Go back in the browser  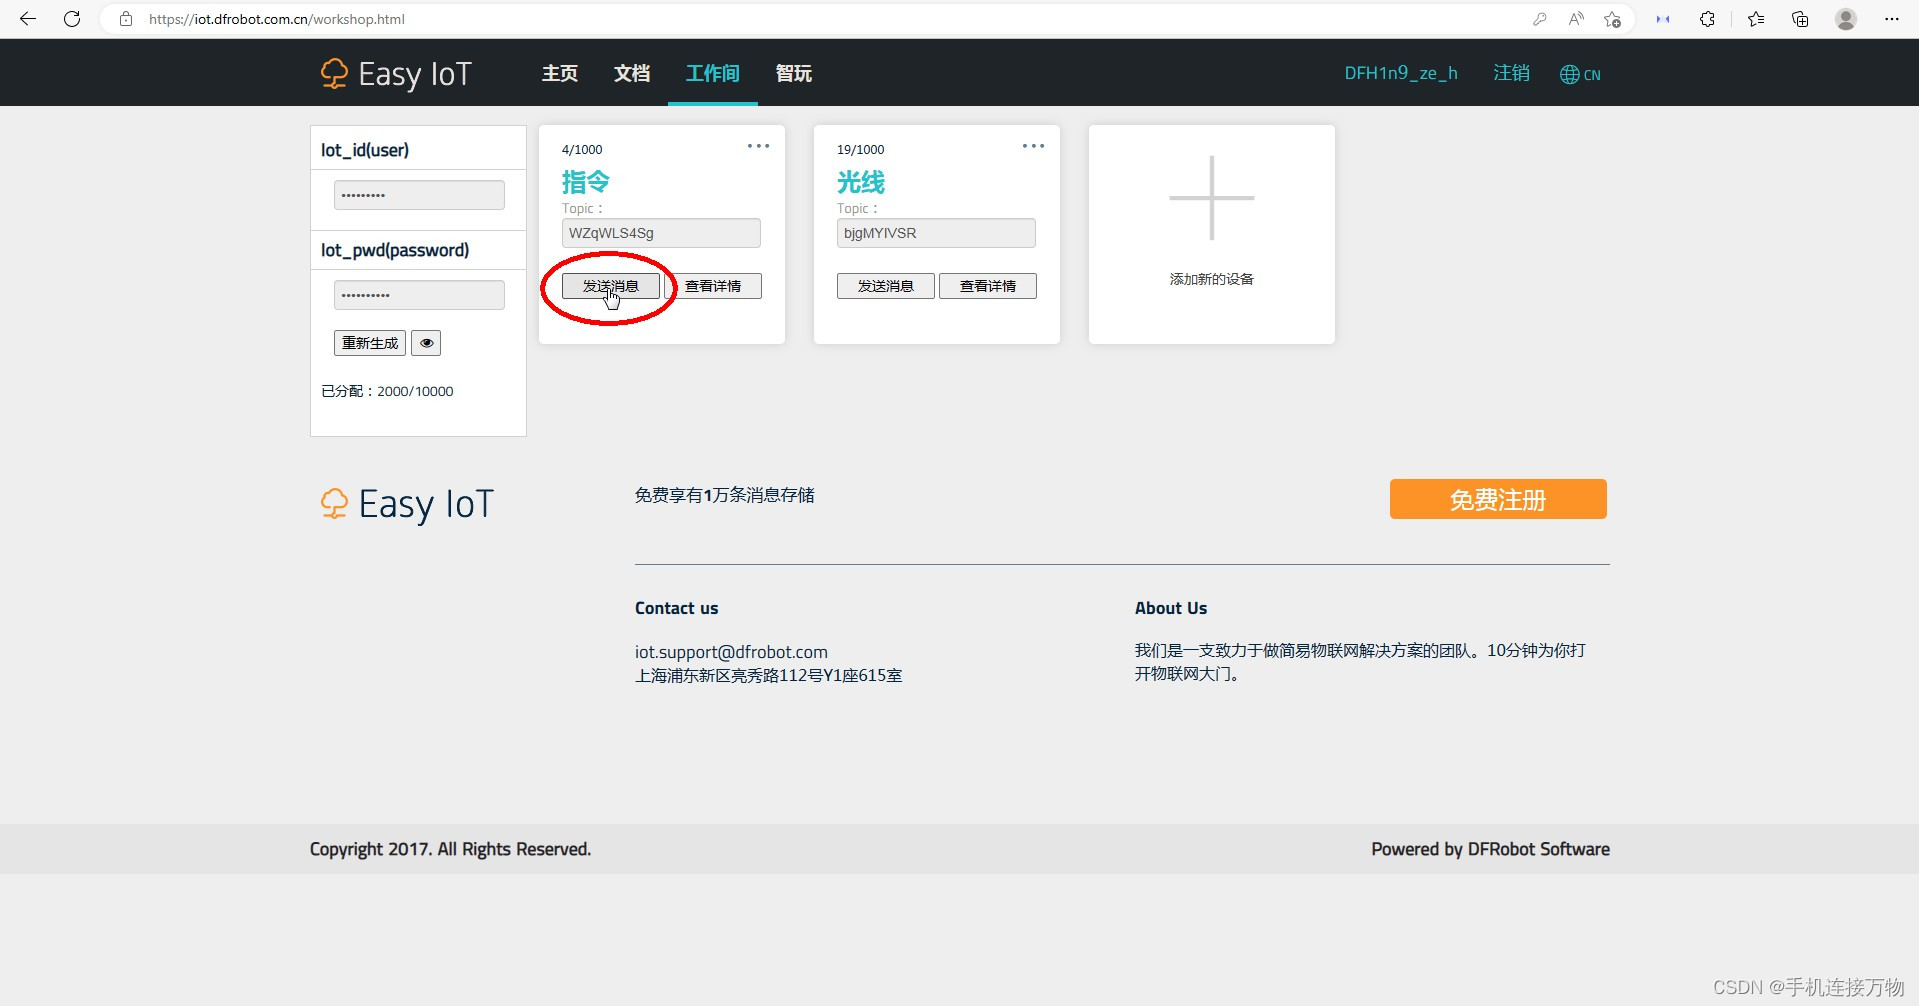pyautogui.click(x=28, y=19)
